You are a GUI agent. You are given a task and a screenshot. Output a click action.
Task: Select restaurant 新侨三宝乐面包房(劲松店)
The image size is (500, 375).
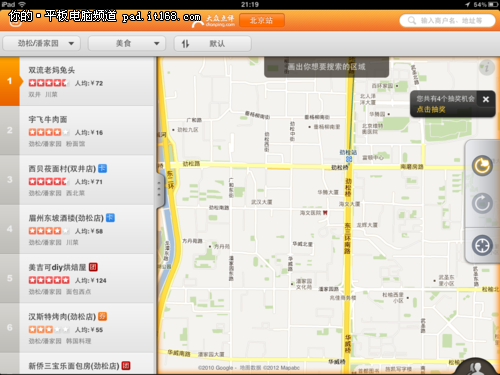[x=77, y=364]
